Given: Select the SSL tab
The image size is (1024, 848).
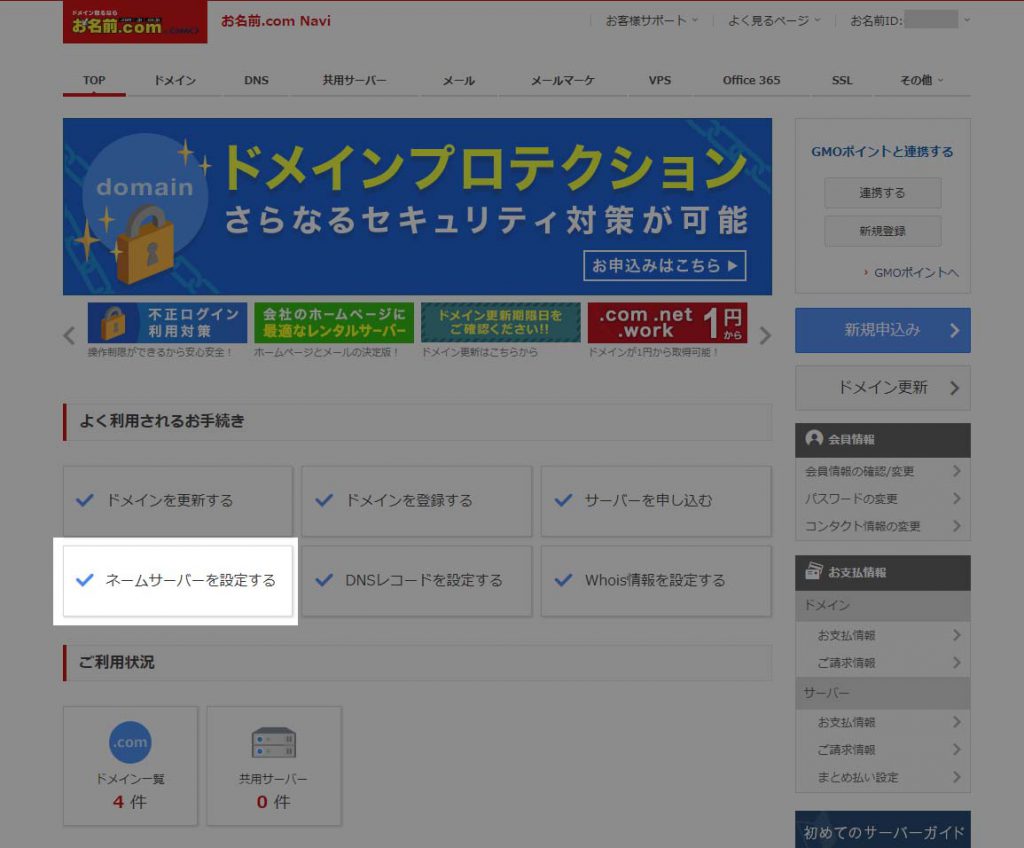Looking at the screenshot, I should (x=842, y=80).
